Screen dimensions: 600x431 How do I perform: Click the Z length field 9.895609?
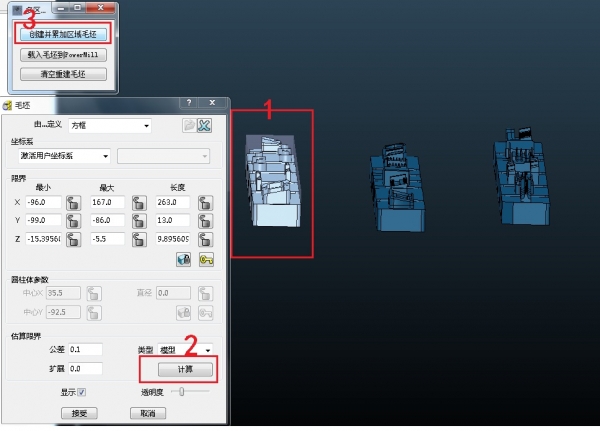pos(173,239)
